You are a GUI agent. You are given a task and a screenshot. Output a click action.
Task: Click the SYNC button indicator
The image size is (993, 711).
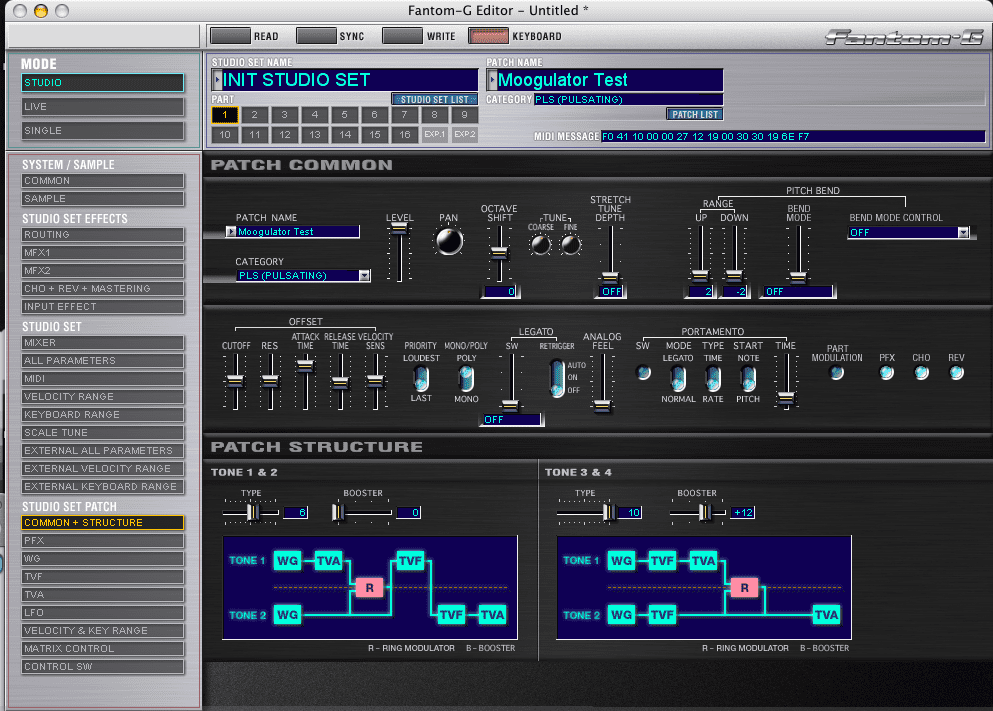316,36
